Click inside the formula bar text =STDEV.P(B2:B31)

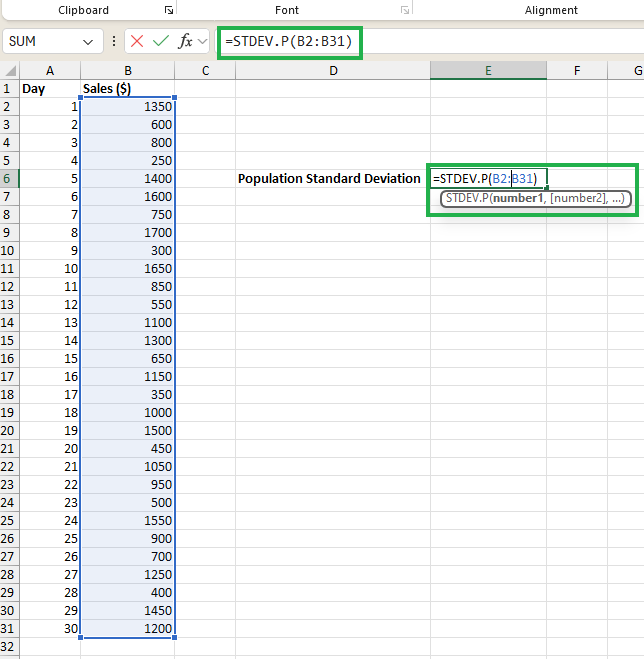pyautogui.click(x=288, y=41)
